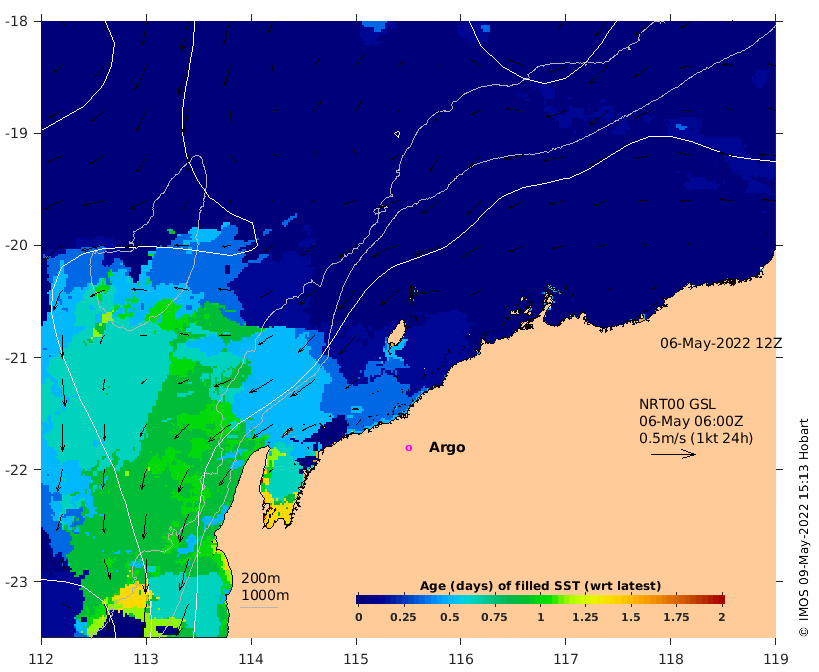Click the peach-colored offshore island near 115.4E
The width and height of the screenshot is (819, 672).
(x=398, y=333)
